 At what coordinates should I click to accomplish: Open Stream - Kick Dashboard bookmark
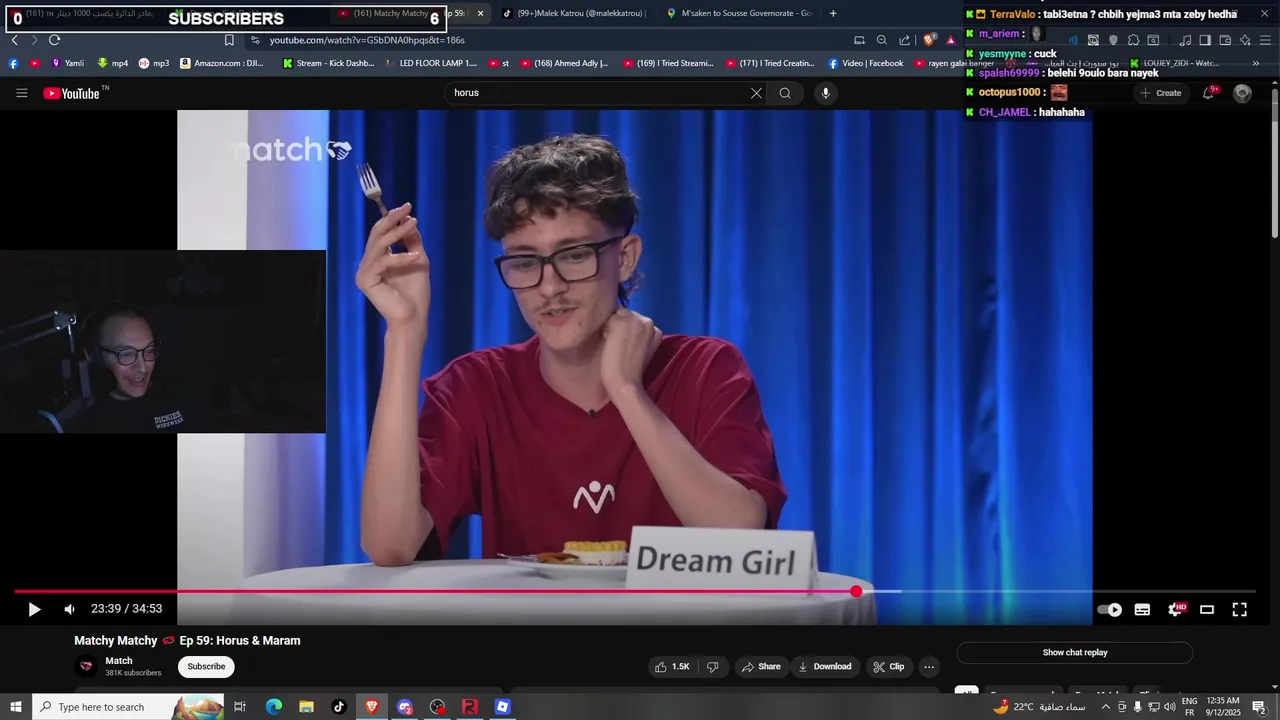[x=328, y=63]
